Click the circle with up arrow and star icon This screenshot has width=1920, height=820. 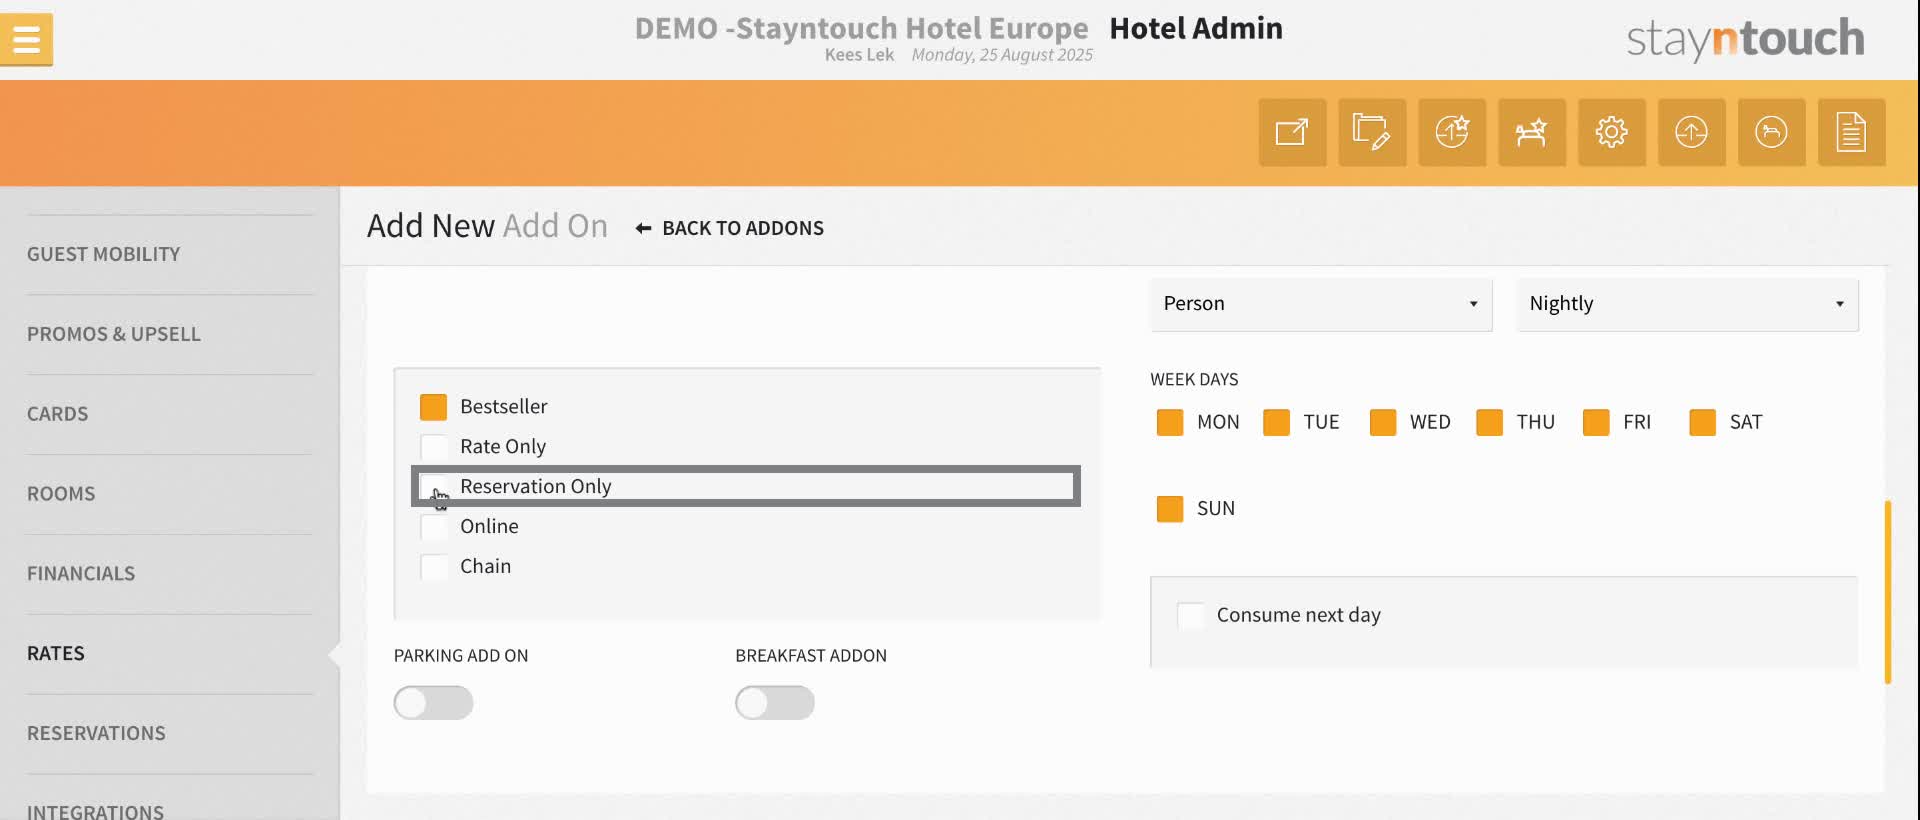click(1452, 132)
